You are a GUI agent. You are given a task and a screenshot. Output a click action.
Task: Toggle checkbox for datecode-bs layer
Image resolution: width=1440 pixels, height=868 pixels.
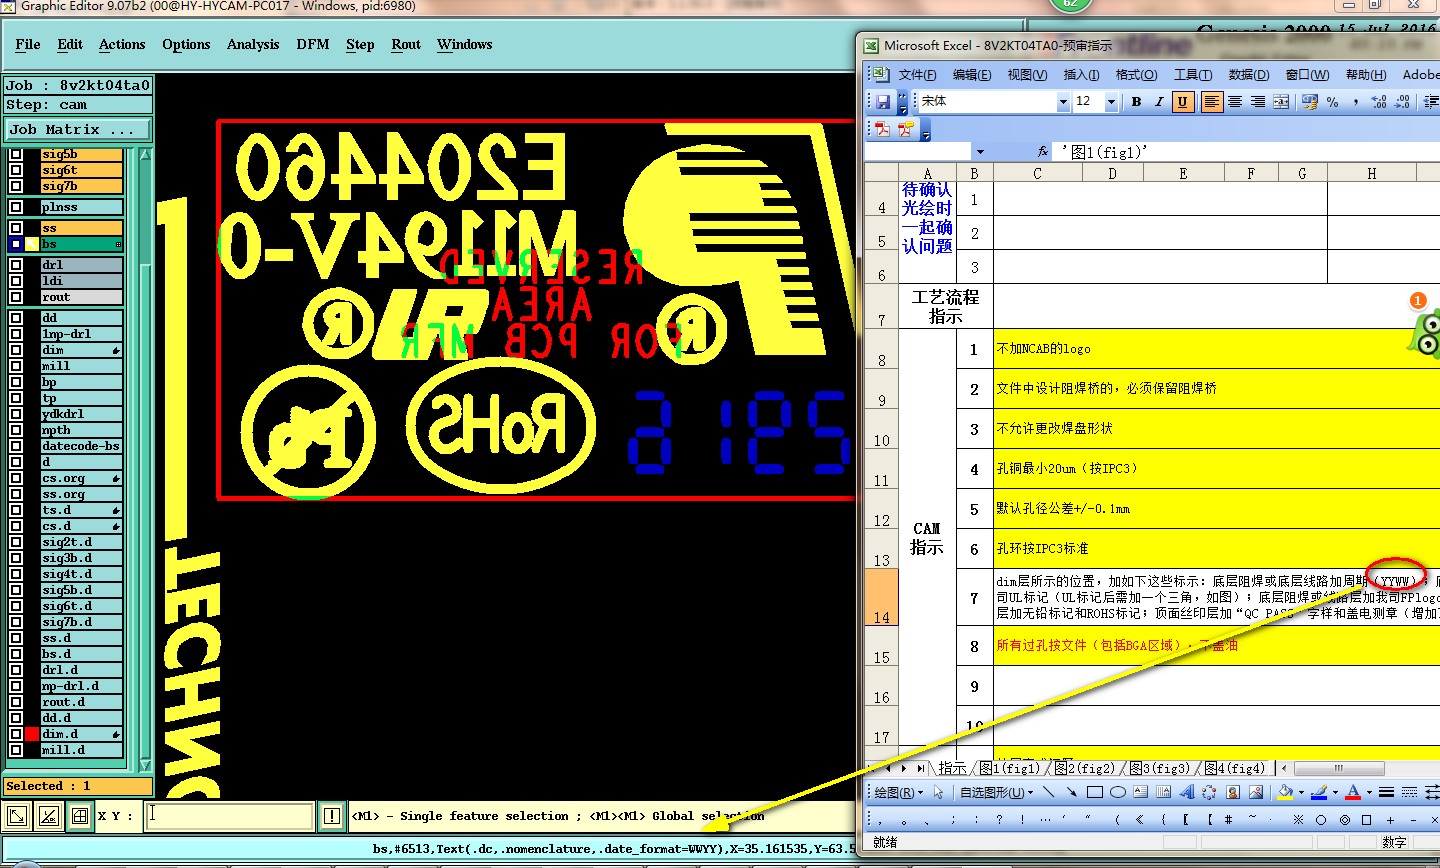pos(16,446)
